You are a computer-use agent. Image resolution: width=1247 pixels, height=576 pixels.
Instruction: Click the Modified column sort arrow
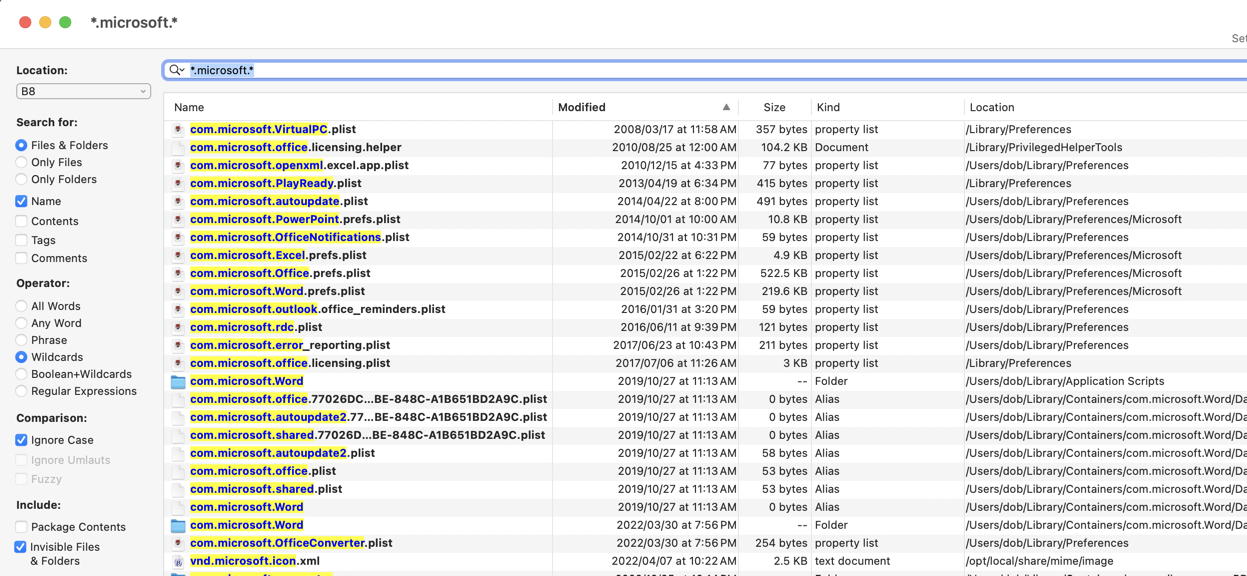(x=726, y=107)
